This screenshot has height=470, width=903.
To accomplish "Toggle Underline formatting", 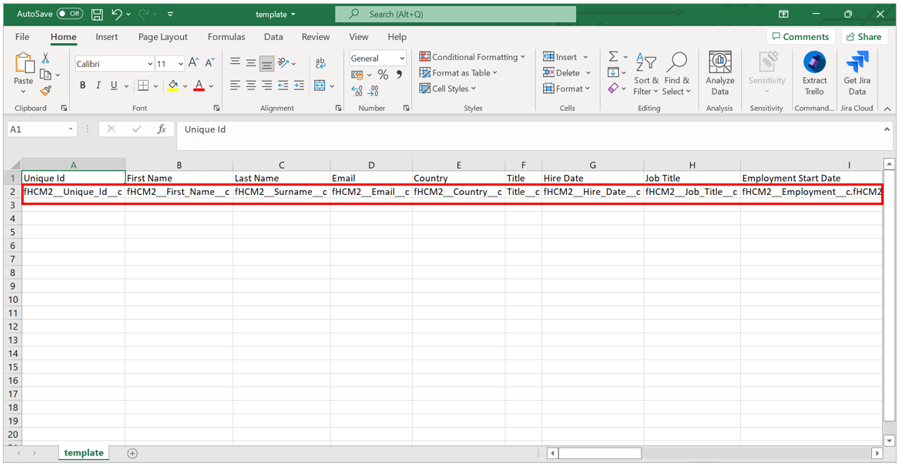I will tap(113, 85).
